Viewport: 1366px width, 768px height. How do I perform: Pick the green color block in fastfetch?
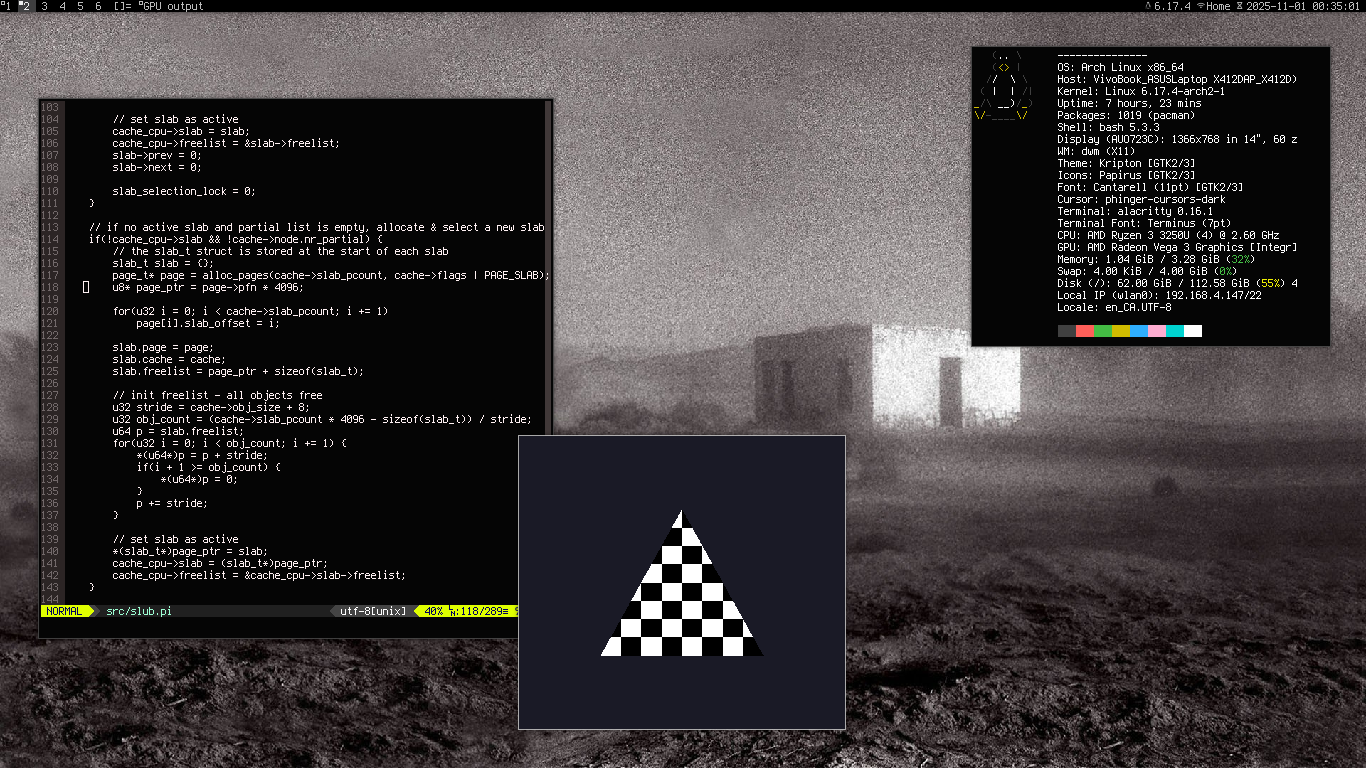tap(1103, 331)
